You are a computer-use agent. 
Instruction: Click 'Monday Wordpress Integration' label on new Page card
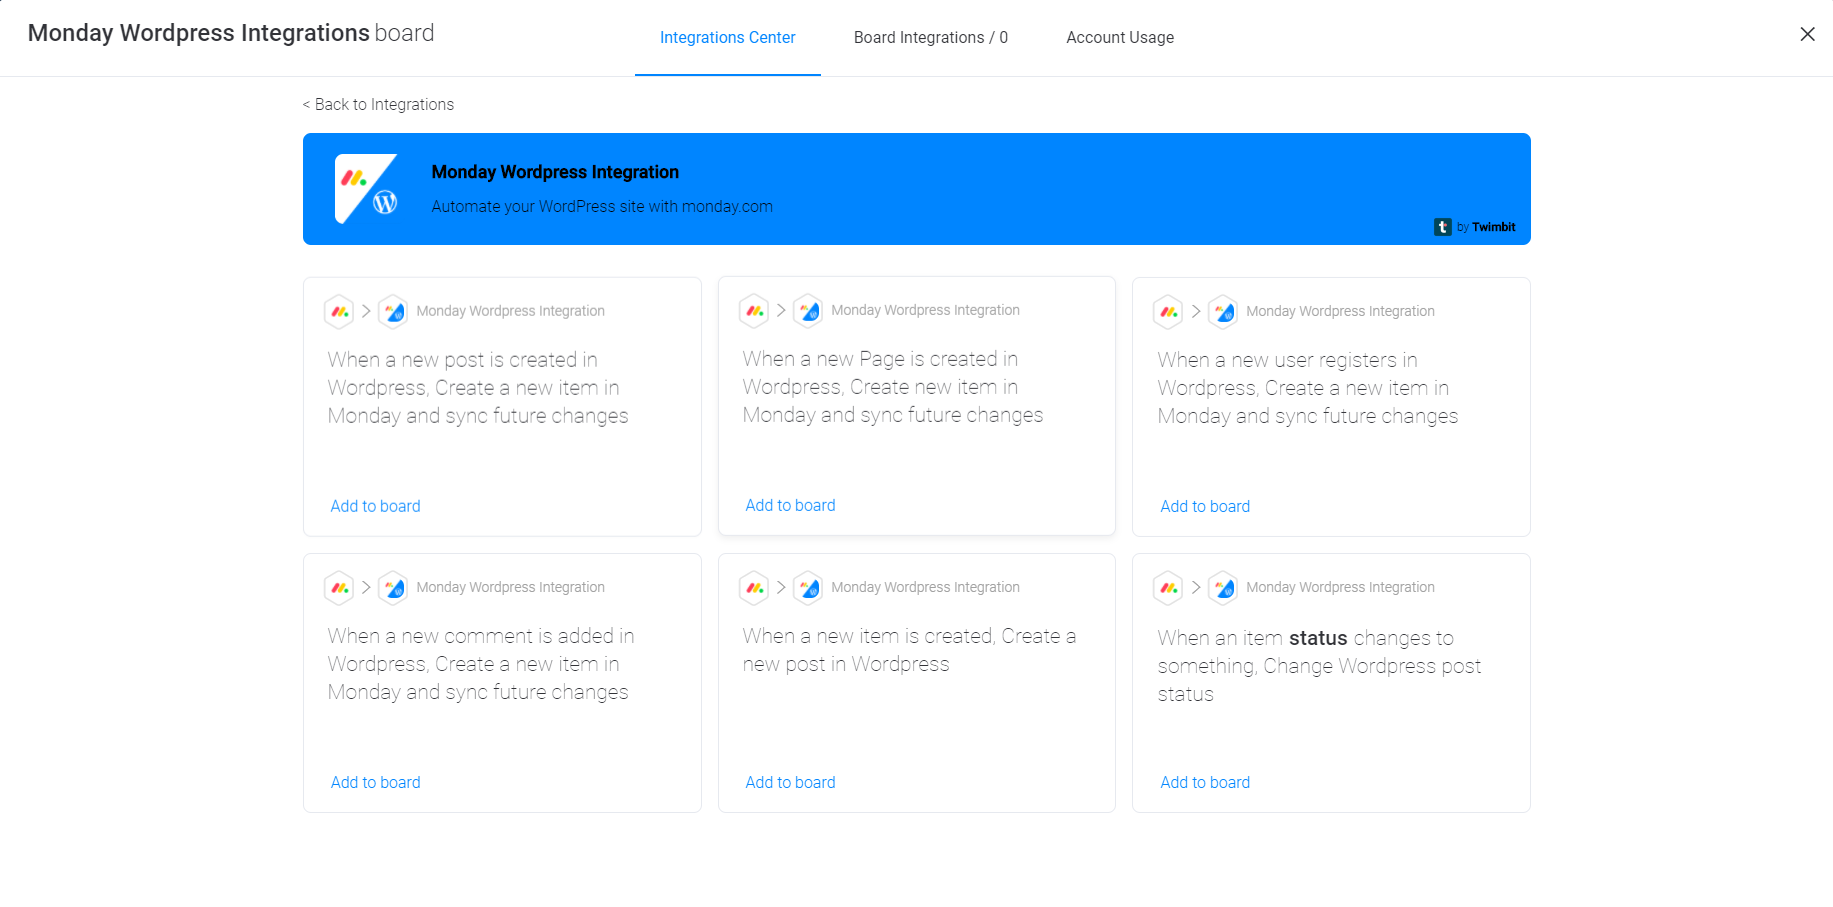pyautogui.click(x=925, y=310)
